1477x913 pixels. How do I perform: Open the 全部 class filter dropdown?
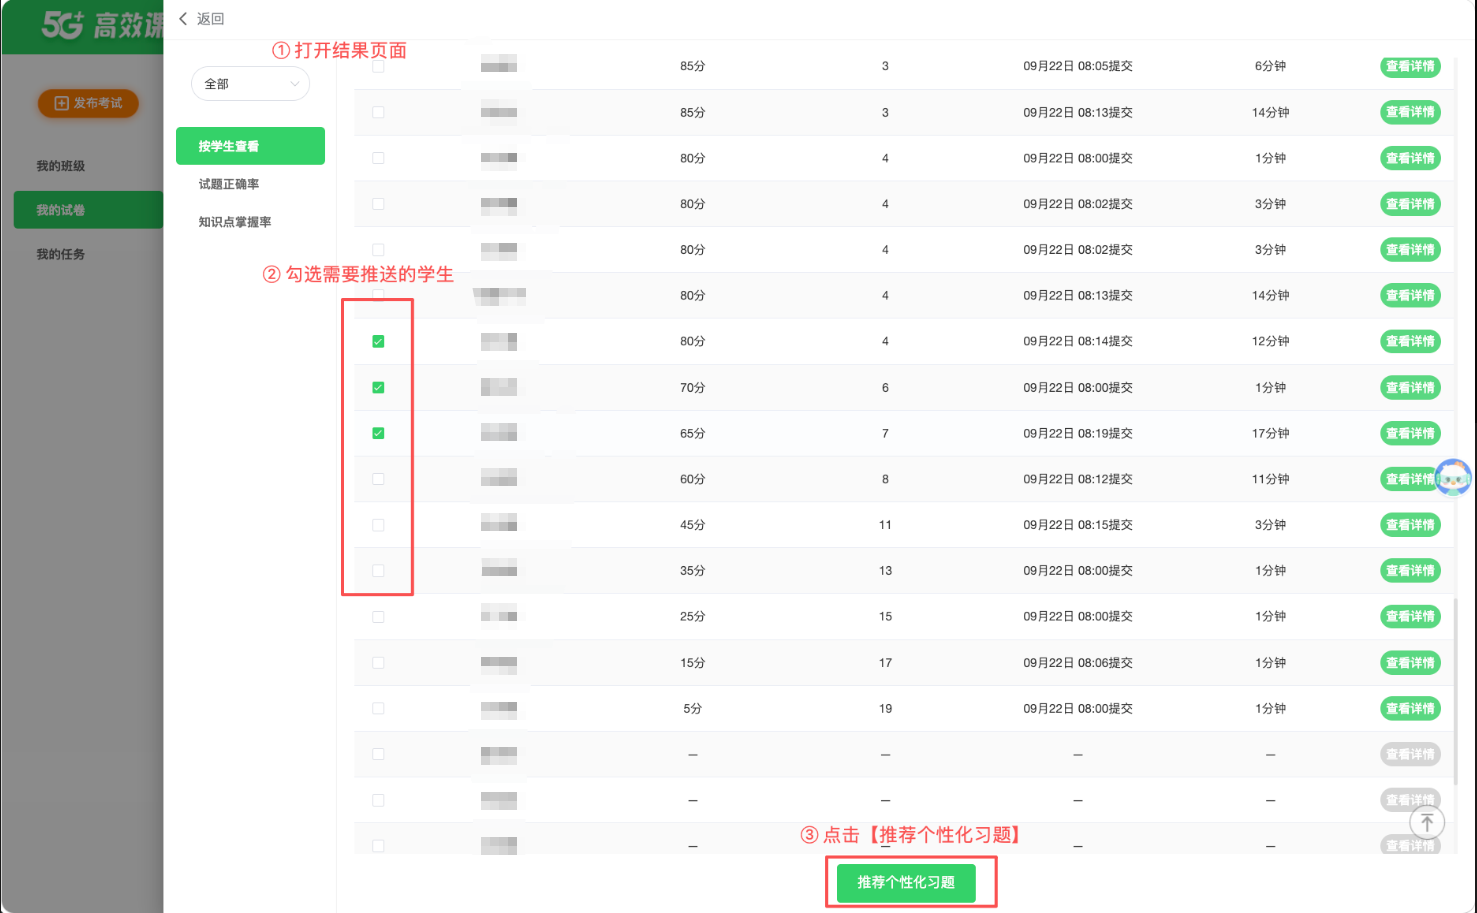(250, 84)
